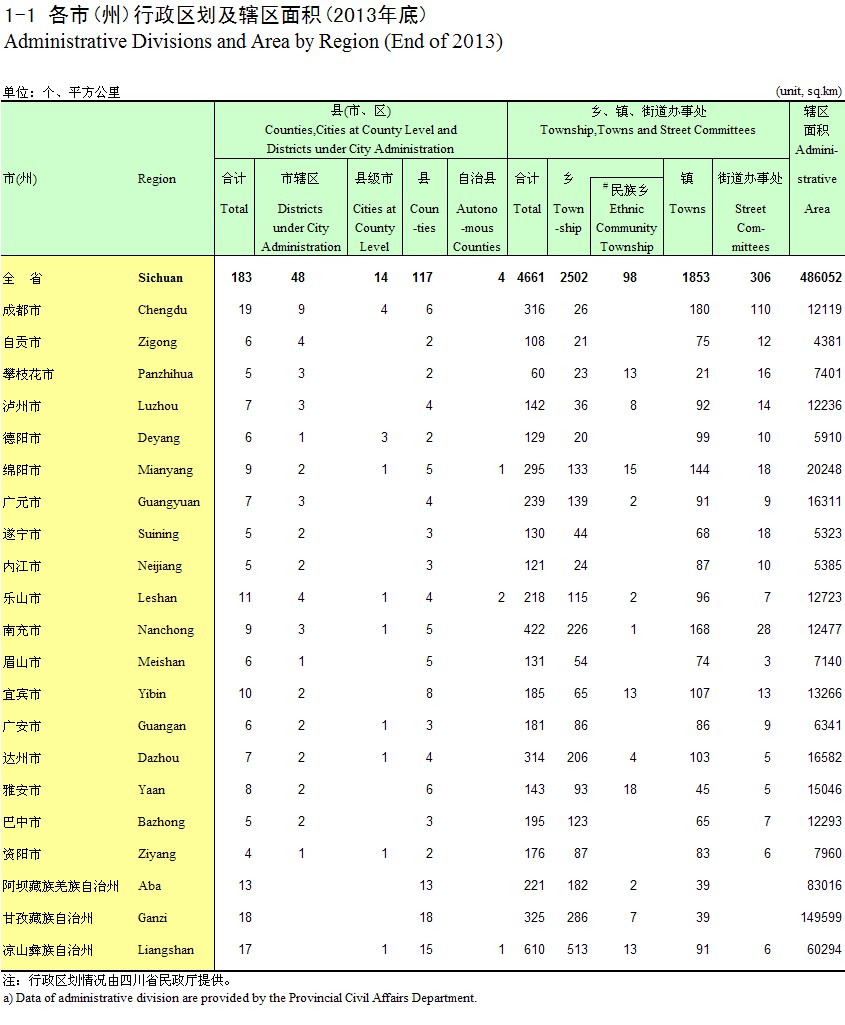Select the Chengdu region label
Viewport: 845px width, 1025px height.
[162, 310]
